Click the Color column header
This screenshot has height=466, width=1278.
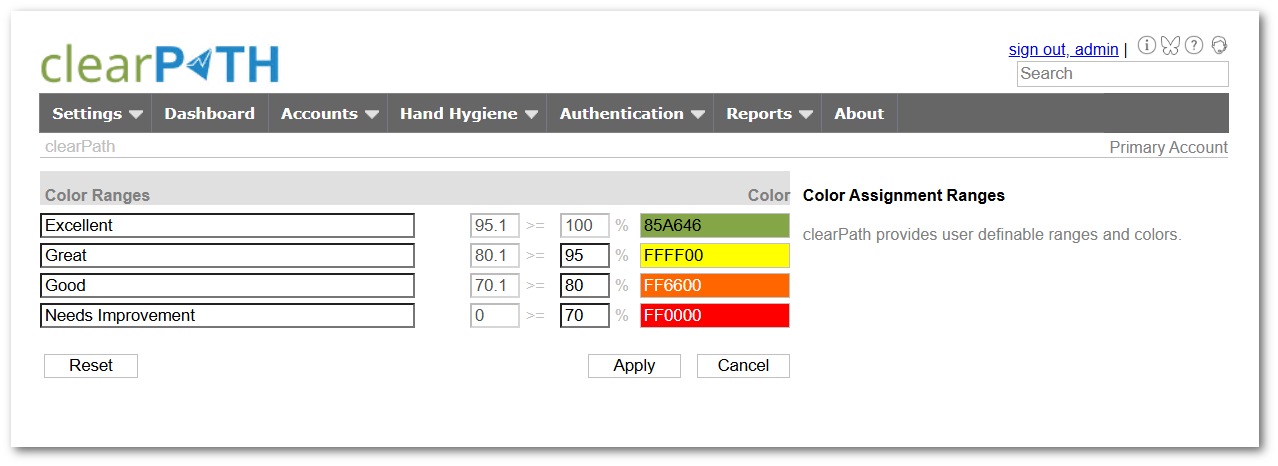point(768,195)
